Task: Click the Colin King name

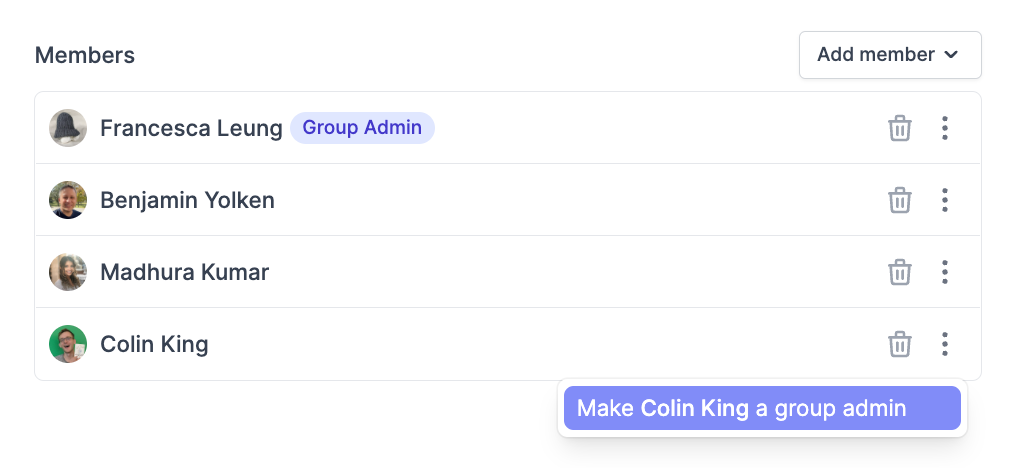Action: tap(154, 344)
